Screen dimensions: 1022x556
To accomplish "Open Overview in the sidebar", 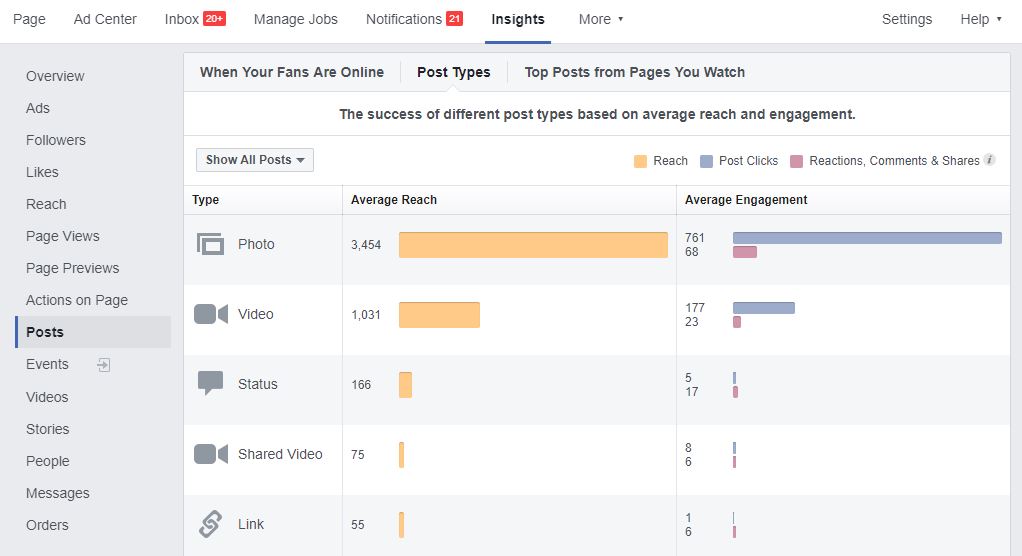I will coord(55,76).
